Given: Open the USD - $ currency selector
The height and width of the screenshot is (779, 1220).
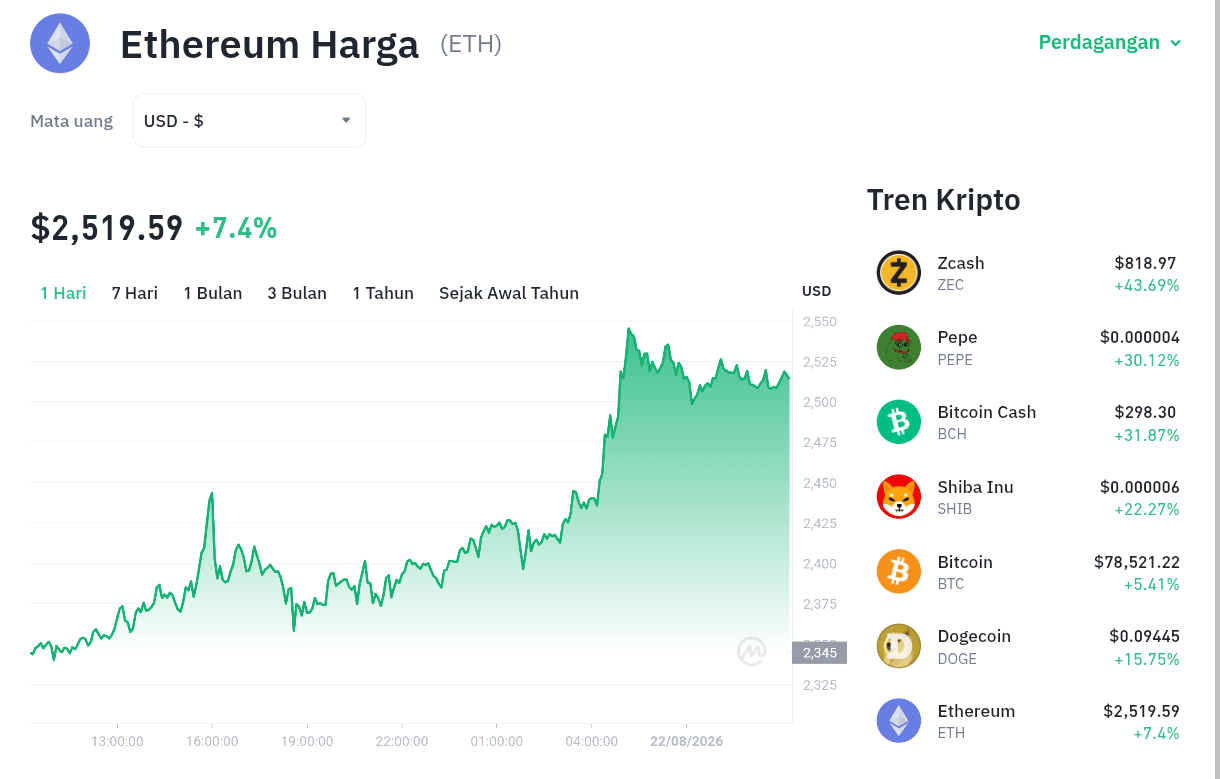Looking at the screenshot, I should point(250,121).
